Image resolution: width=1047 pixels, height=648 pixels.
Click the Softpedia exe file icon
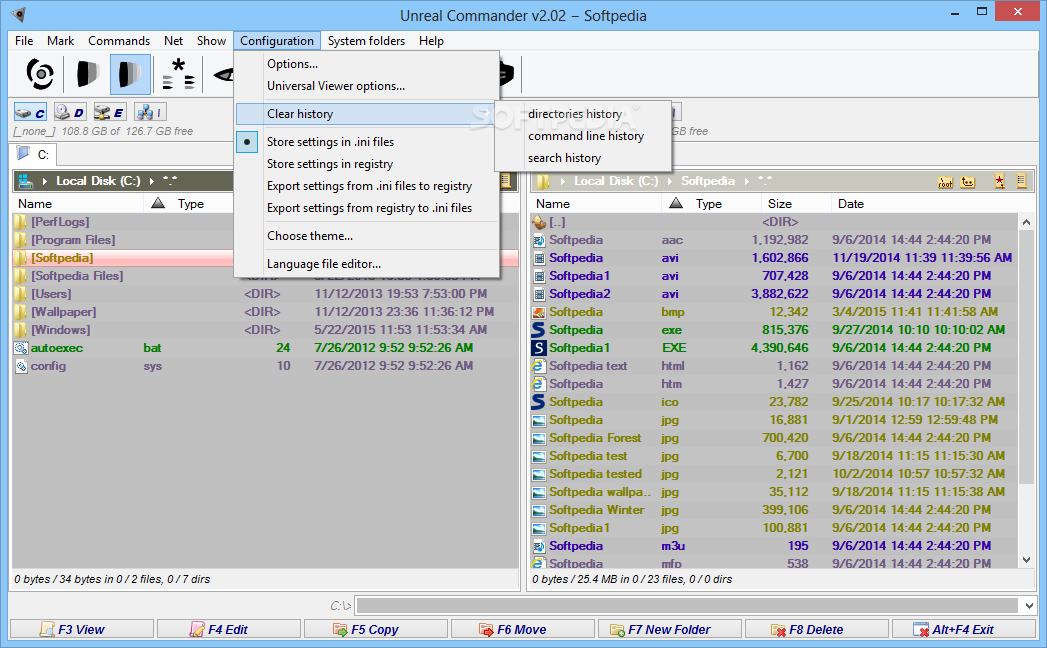pyautogui.click(x=538, y=330)
